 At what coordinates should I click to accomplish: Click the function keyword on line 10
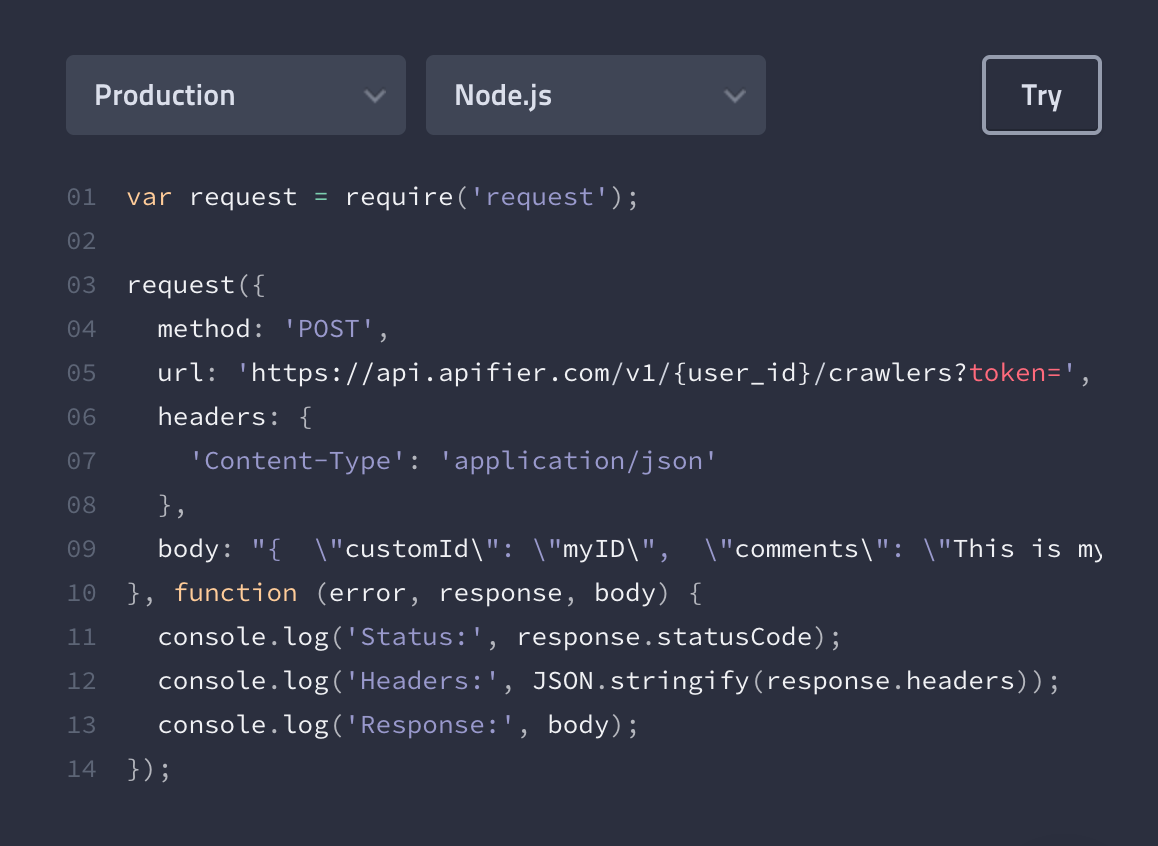[236, 592]
